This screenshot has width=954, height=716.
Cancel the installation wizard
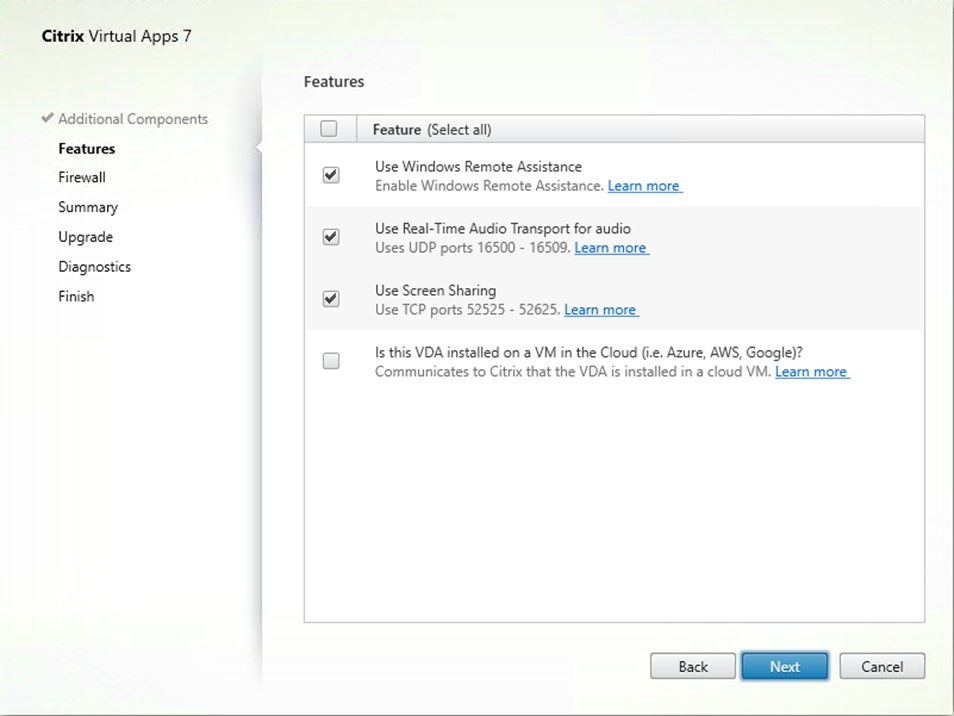click(x=882, y=667)
